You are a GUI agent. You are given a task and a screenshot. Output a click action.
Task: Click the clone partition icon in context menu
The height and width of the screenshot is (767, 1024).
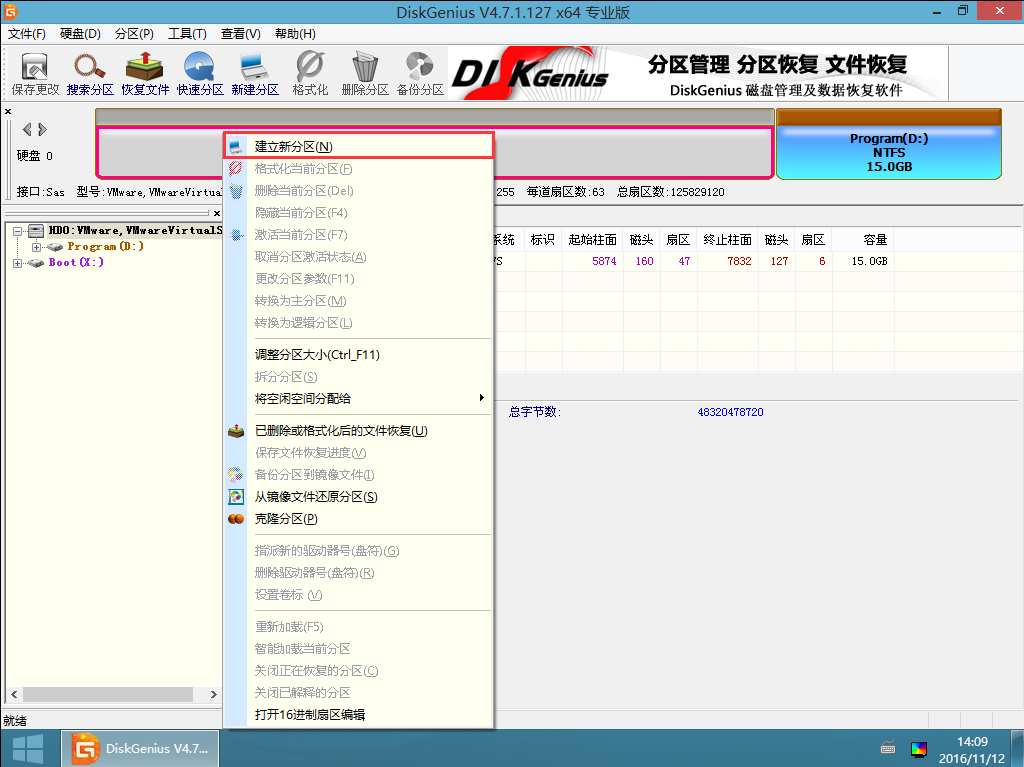click(x=236, y=519)
